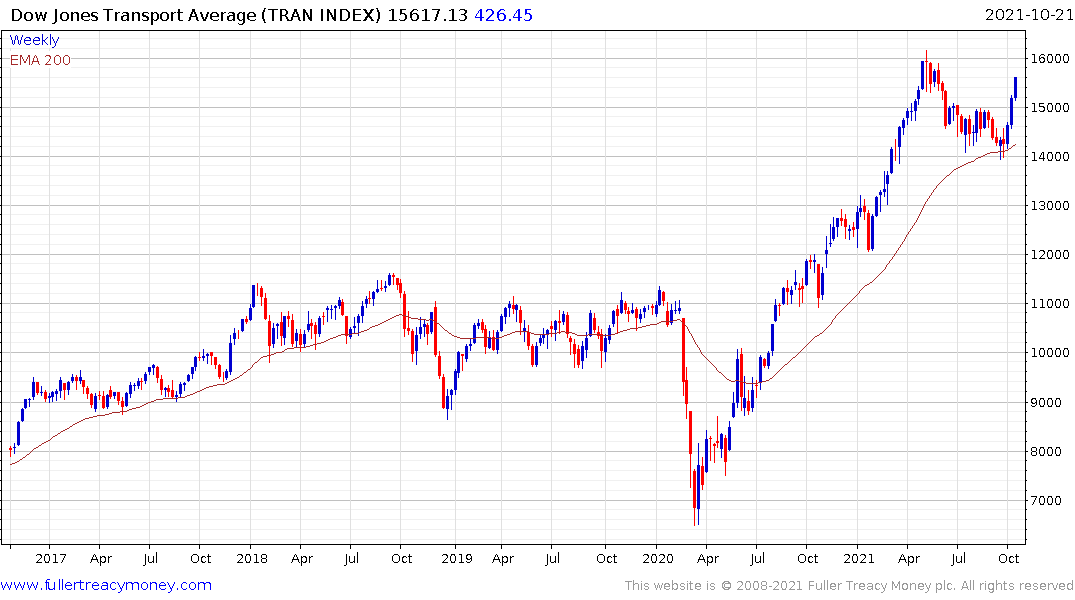Click the 2020 x-axis label
Screen dimensions: 1075x600
click(658, 559)
